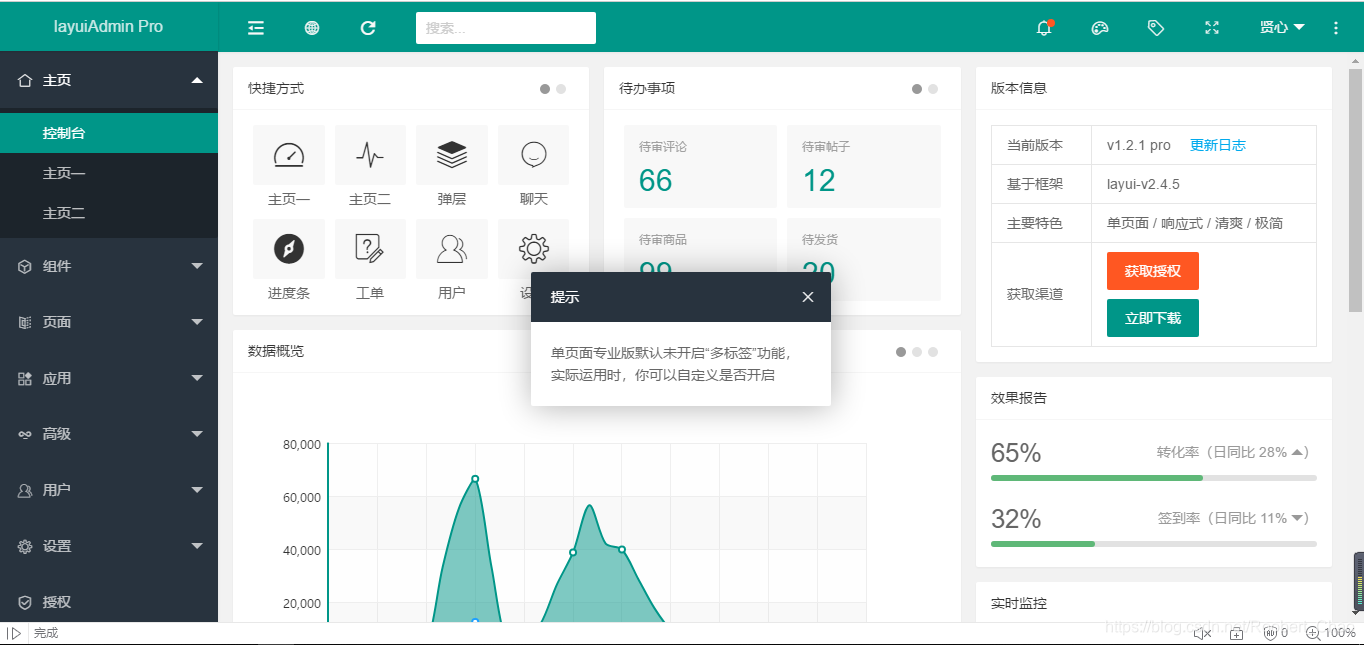
Task: Click the 待发货 card
Action: 864,245
